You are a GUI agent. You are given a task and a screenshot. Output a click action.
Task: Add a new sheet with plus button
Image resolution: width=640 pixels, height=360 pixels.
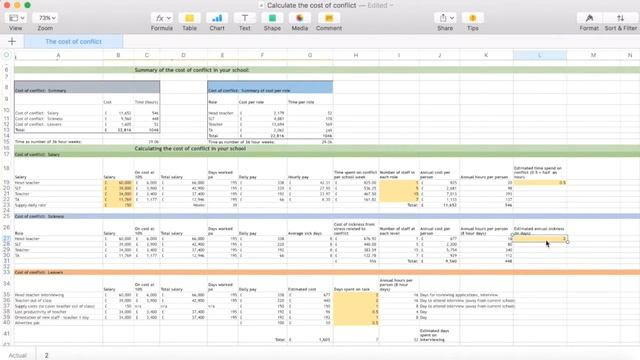12,41
